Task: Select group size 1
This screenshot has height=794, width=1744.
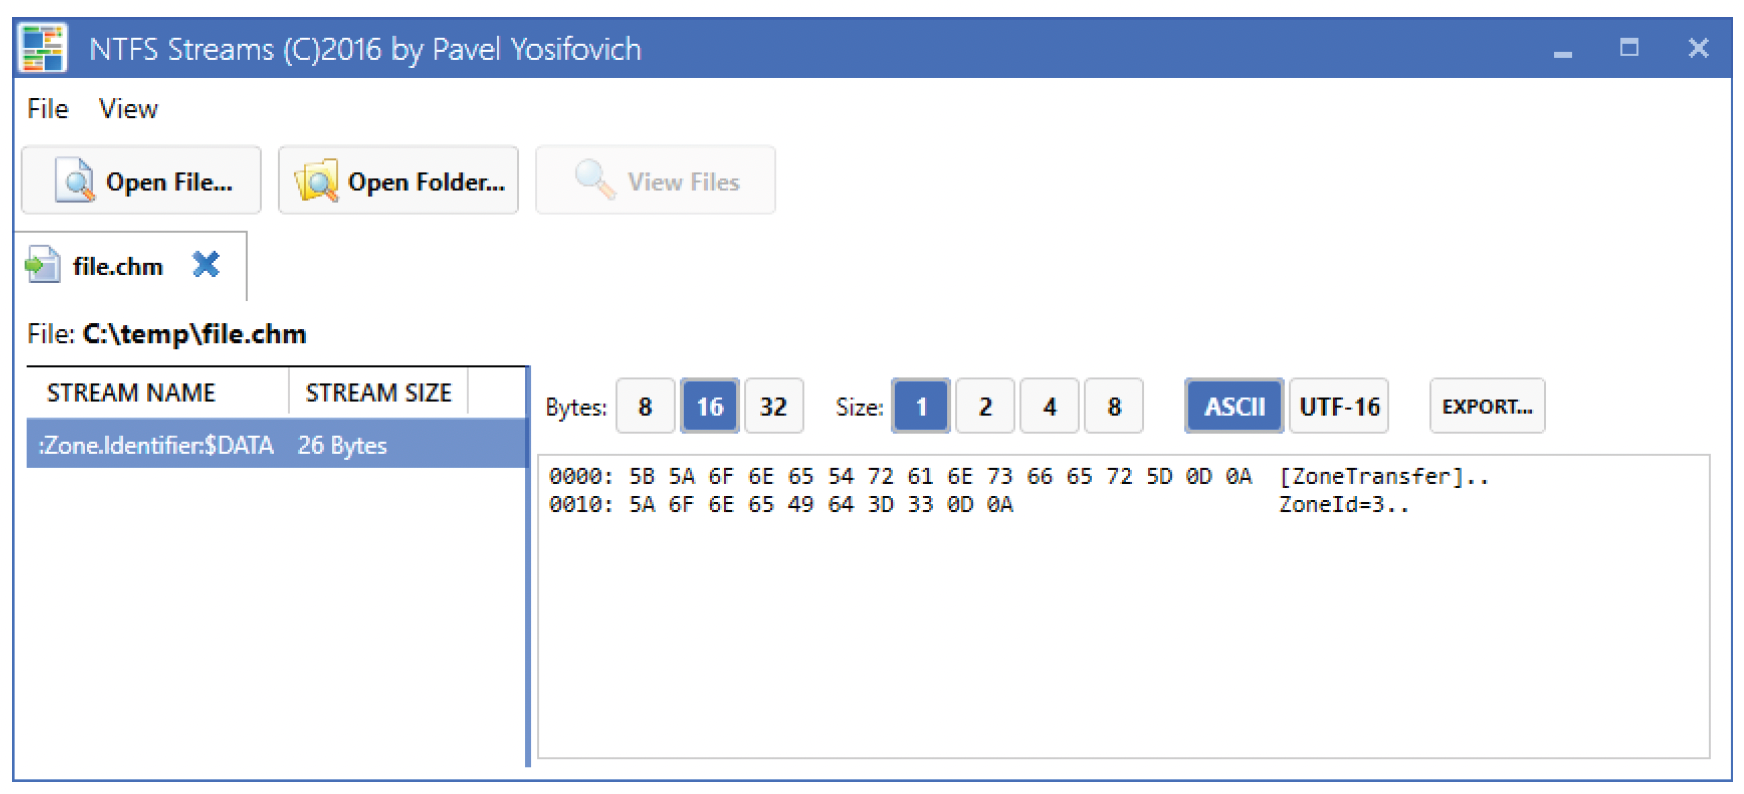Action: 921,406
